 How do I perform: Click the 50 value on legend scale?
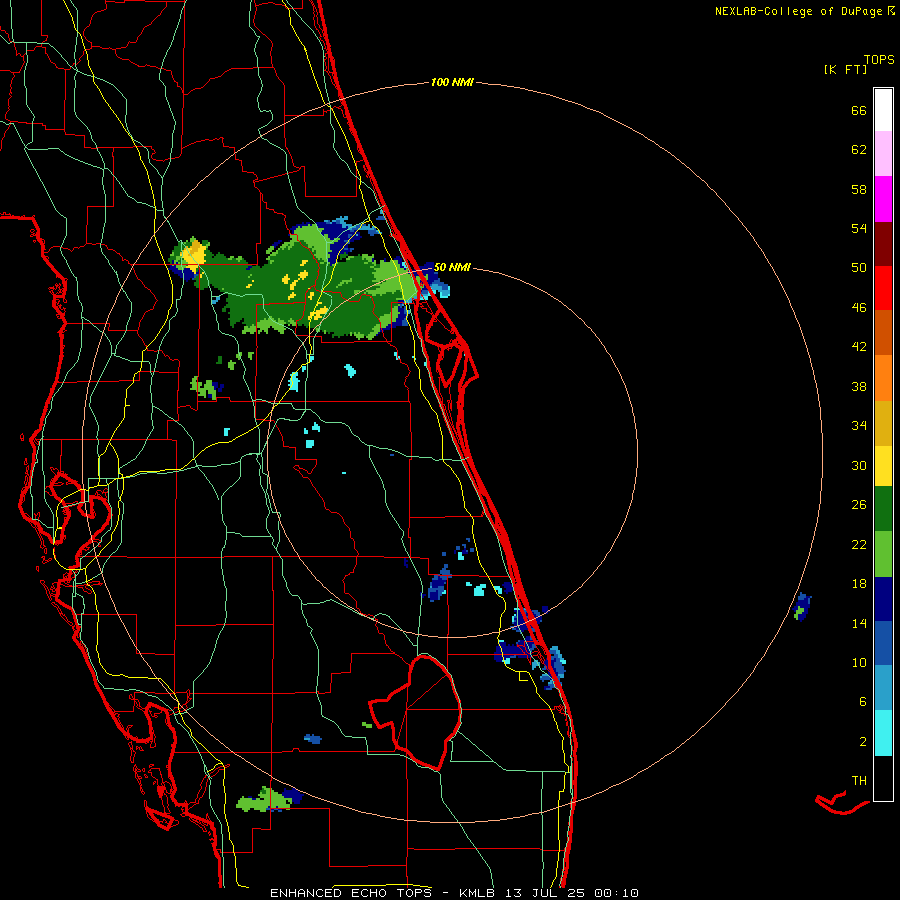(859, 268)
